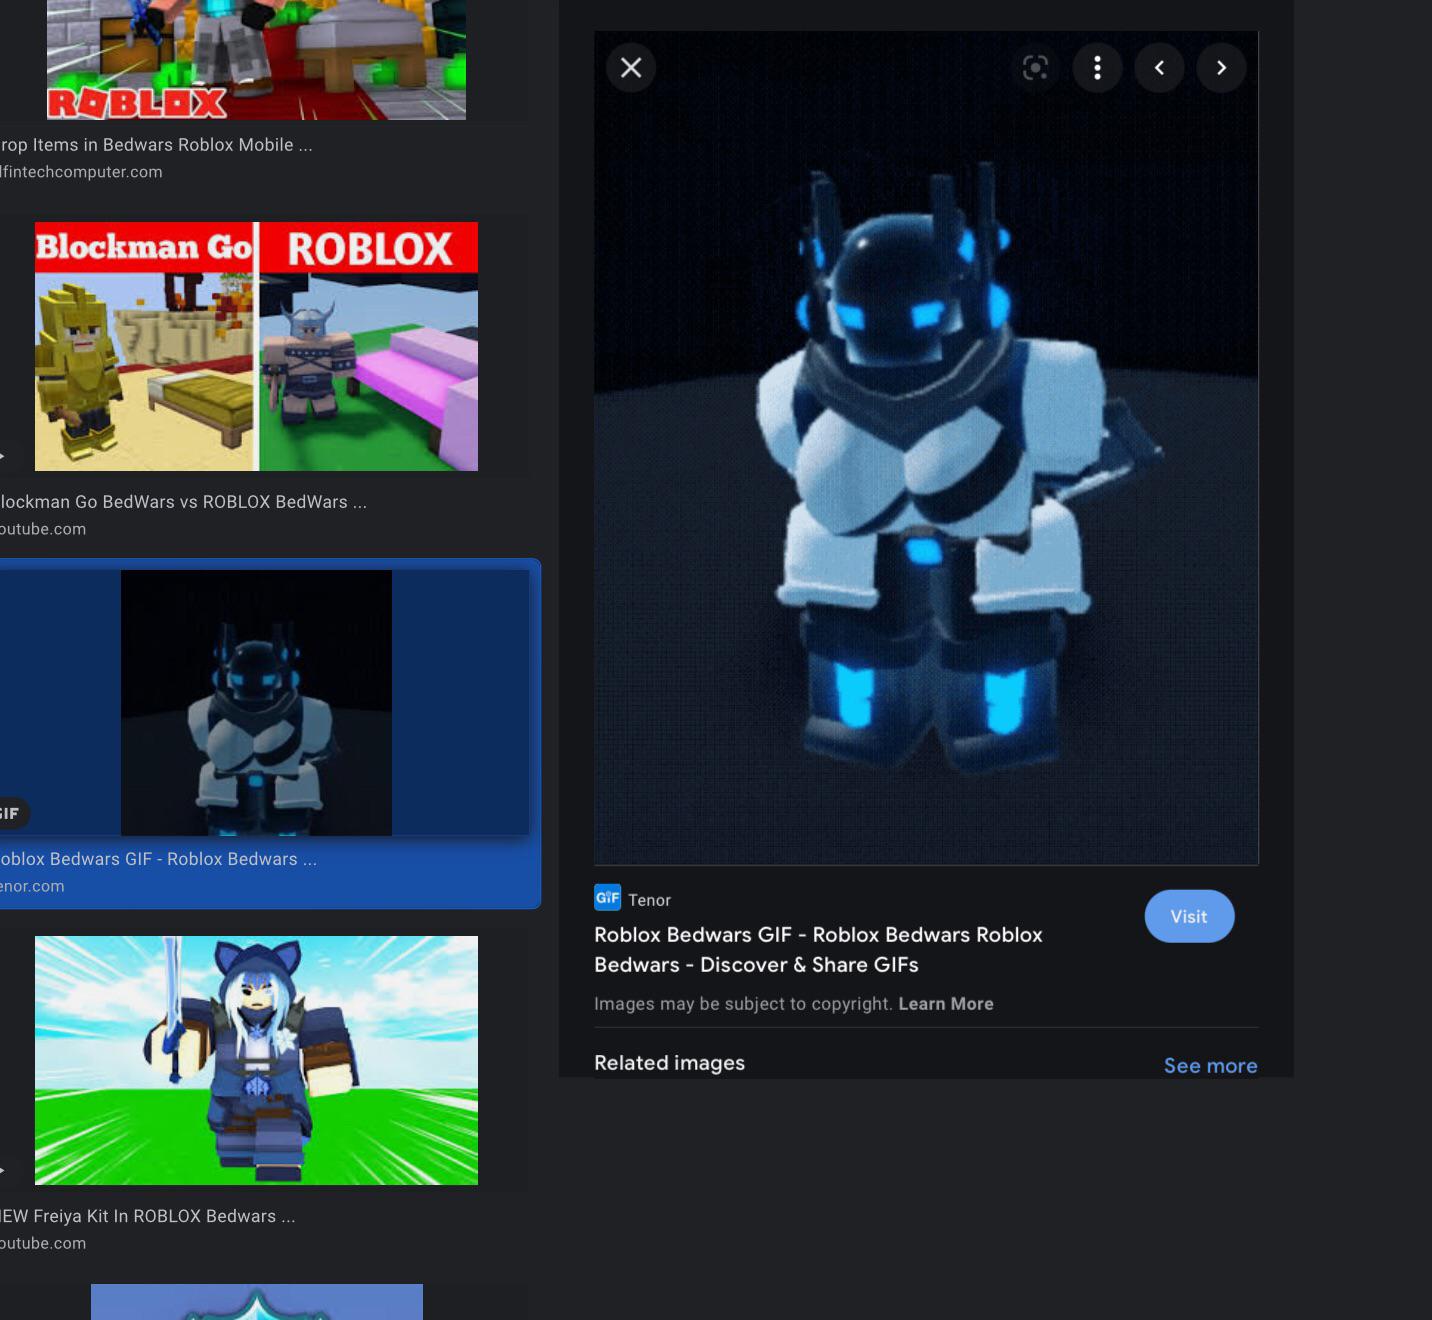
Task: Click the Blockman Go BedWars vs ROBLOX caption
Action: point(184,502)
